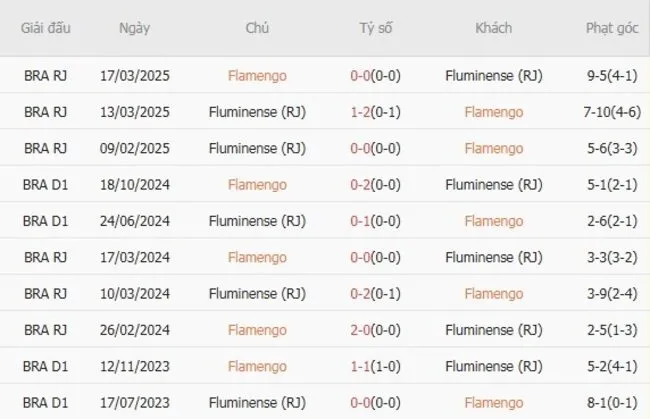Open the 0-2(0-1) score from 10/03/2024
This screenshot has height=419, width=650.
click(376, 293)
